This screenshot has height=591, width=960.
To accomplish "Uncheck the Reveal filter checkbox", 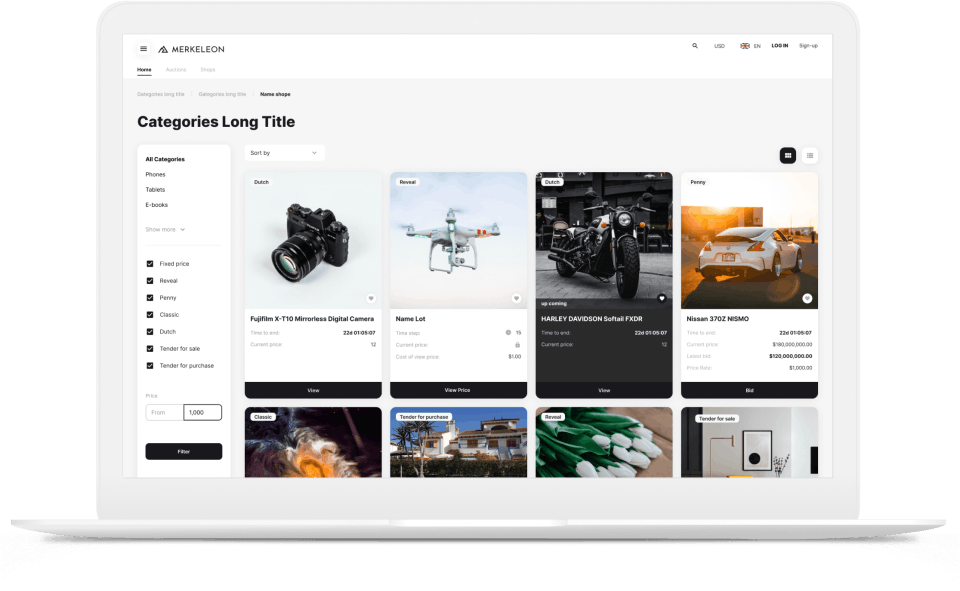I will pyautogui.click(x=150, y=281).
